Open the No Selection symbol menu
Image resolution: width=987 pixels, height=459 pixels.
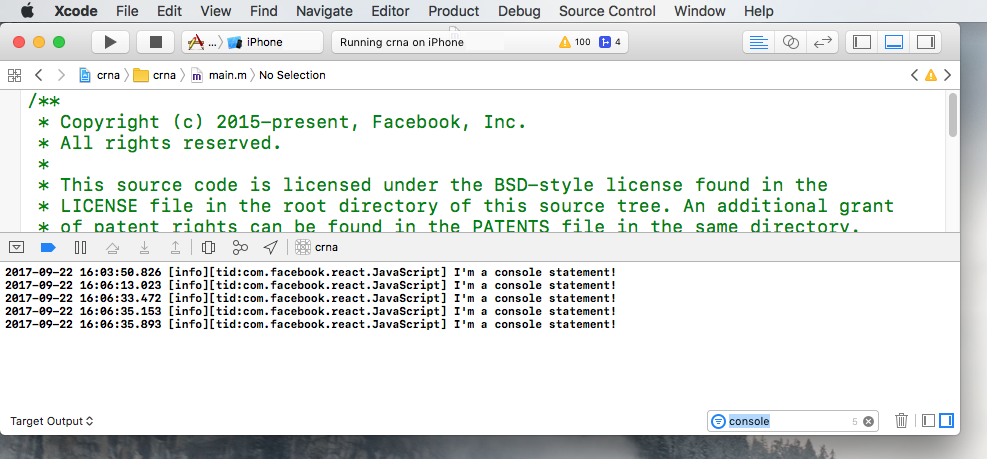(x=292, y=75)
